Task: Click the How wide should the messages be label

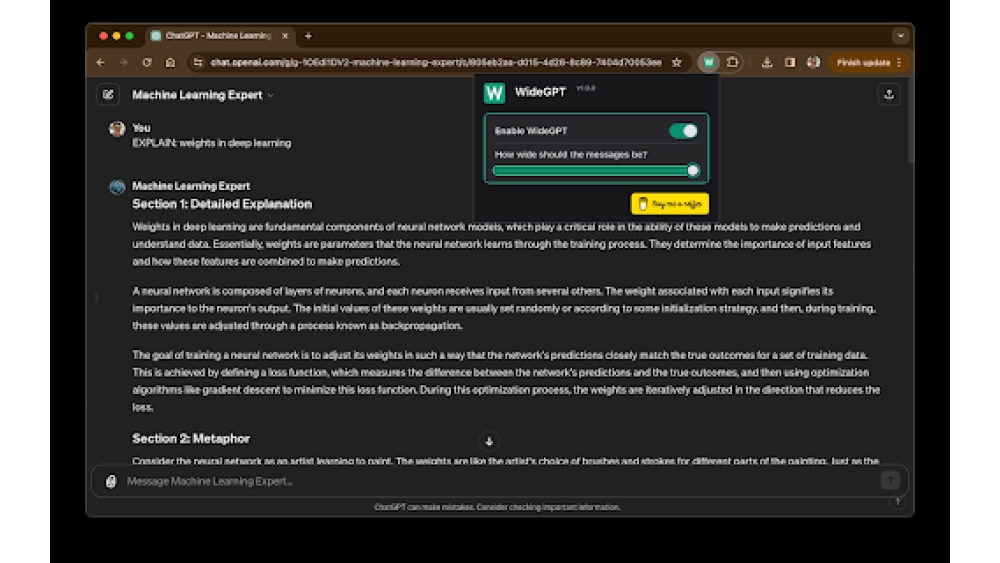Action: (x=571, y=154)
